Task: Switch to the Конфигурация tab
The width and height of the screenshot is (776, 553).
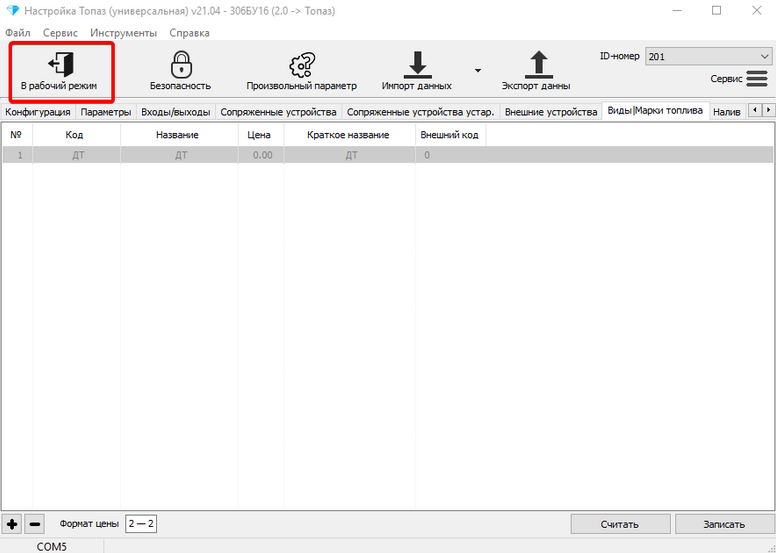Action: click(x=38, y=112)
